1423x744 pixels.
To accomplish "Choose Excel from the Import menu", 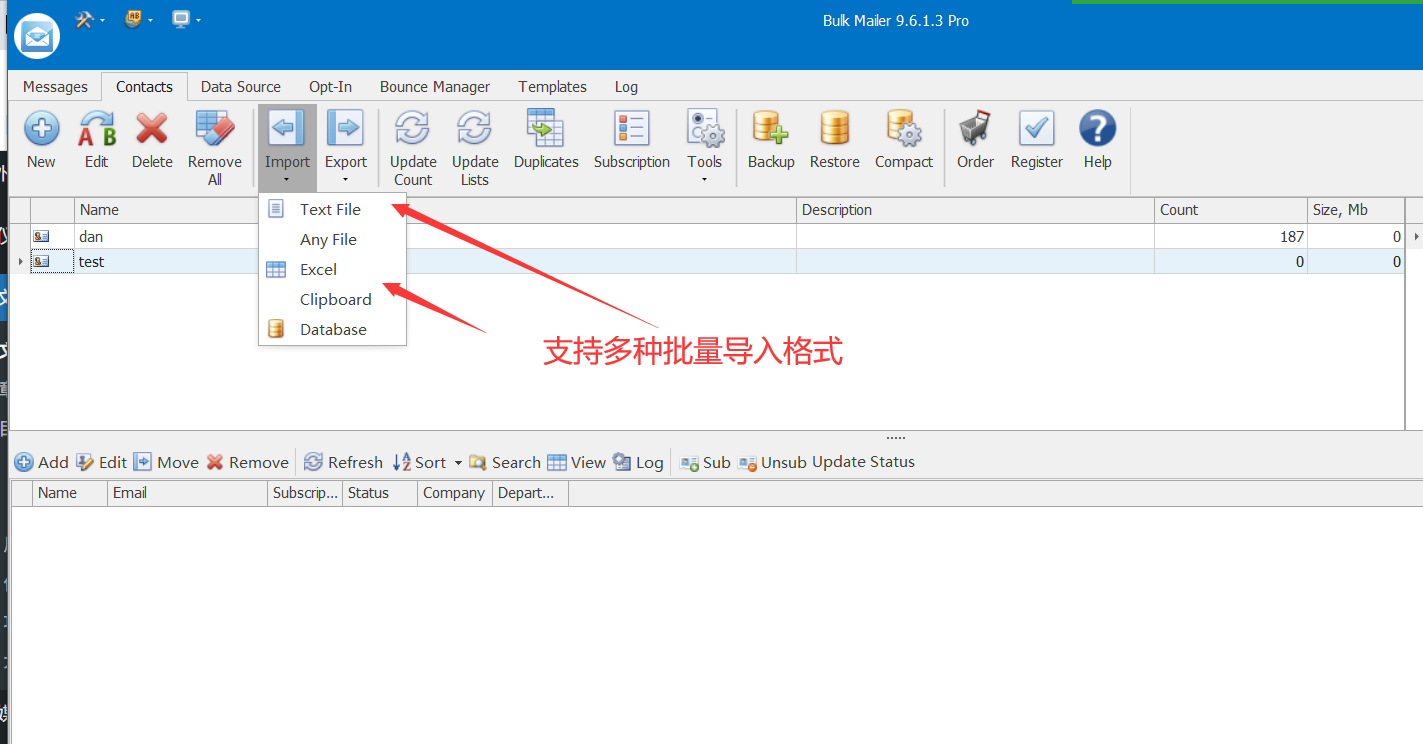I will (317, 269).
